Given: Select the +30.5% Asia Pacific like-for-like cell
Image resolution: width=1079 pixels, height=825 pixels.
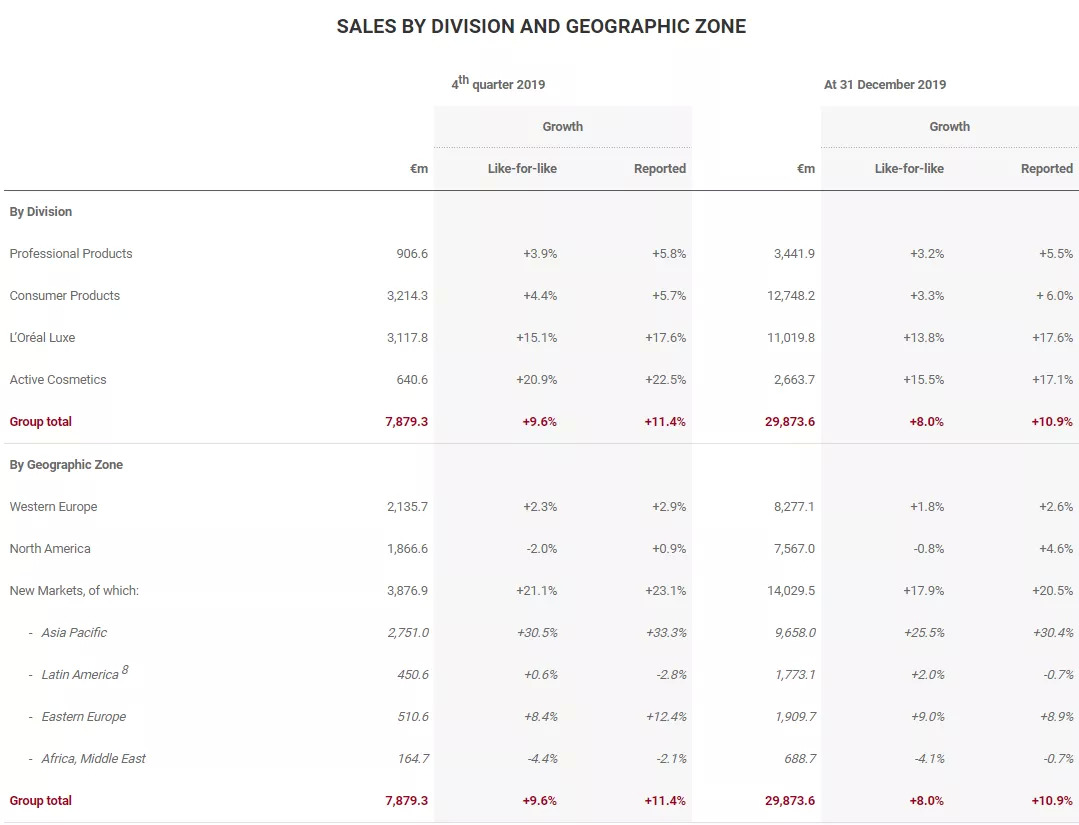Looking at the screenshot, I should [x=537, y=633].
